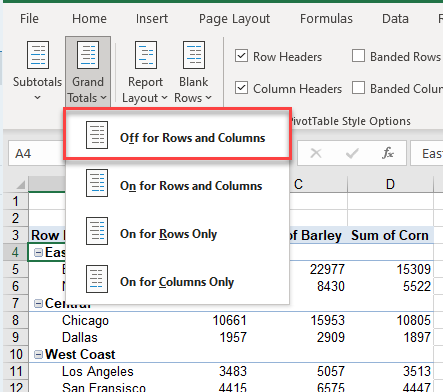Click the Dallas cell
Screen dimensions: 443x392
[80, 337]
